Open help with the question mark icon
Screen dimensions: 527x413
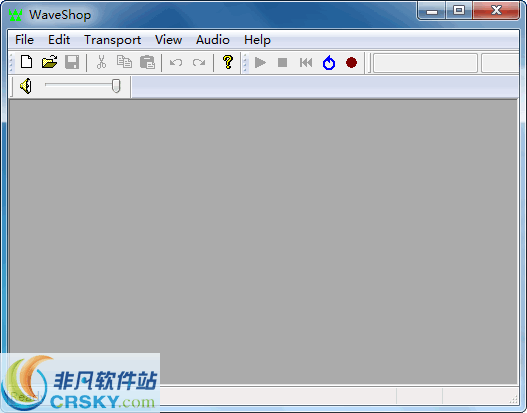(x=228, y=62)
